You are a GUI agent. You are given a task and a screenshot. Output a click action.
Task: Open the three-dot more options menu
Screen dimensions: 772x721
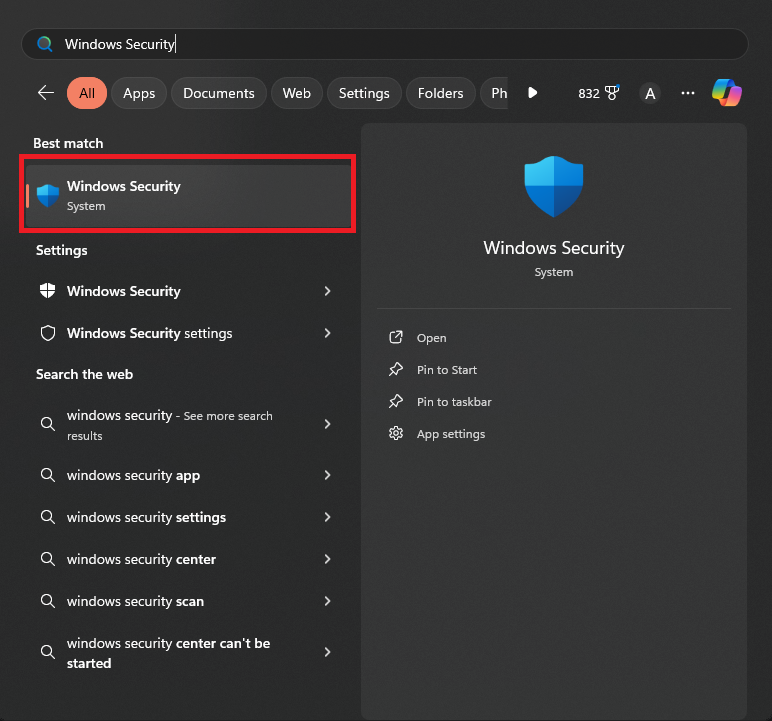tap(687, 93)
